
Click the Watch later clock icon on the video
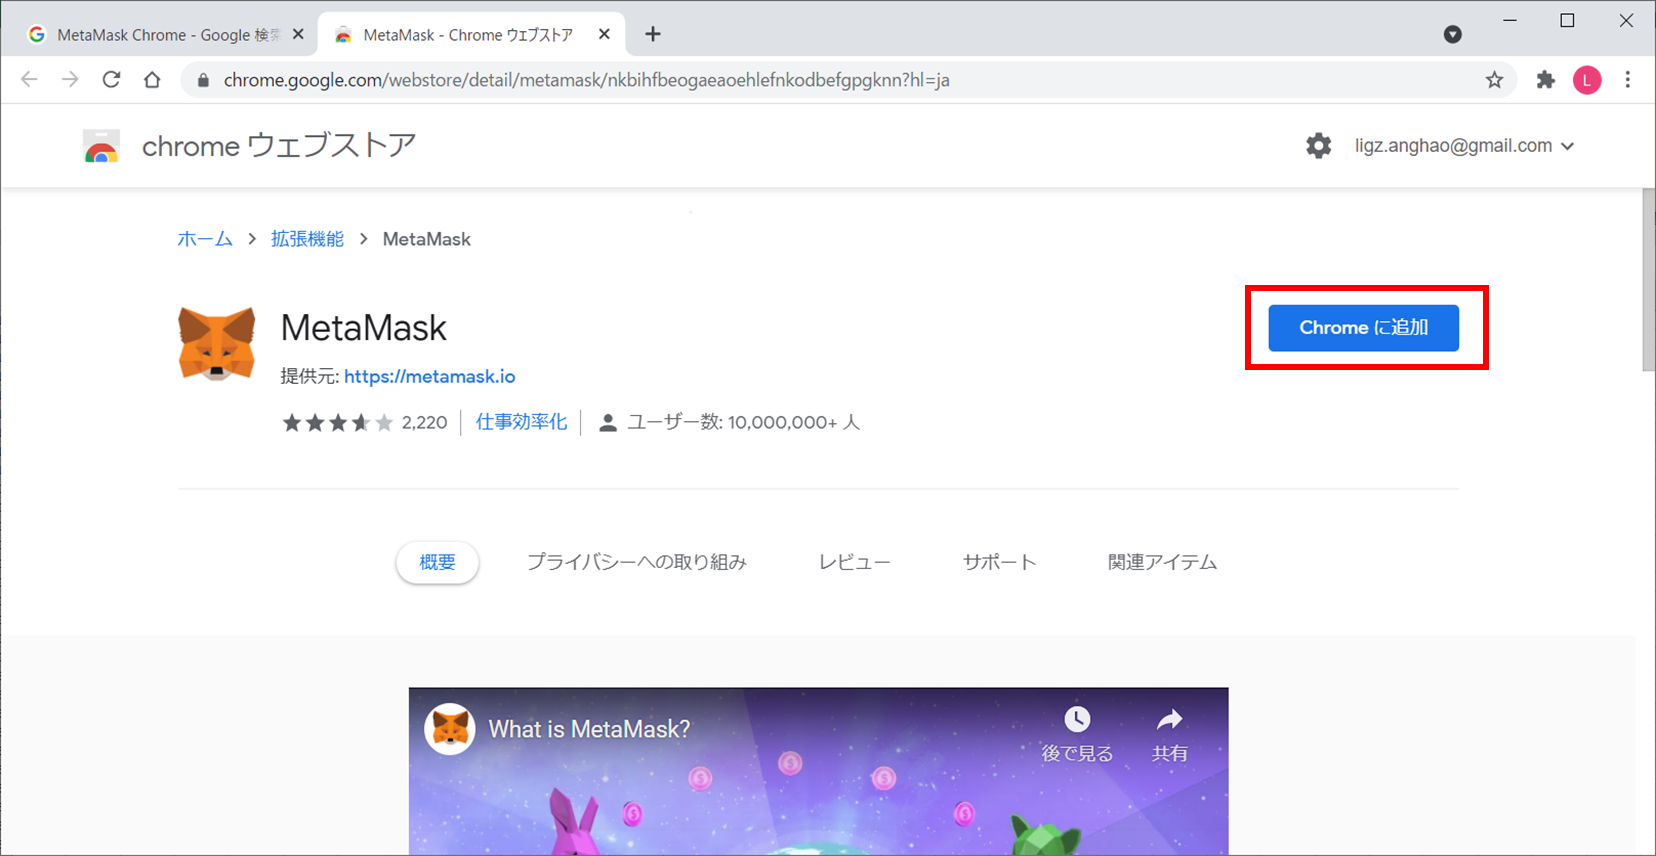click(x=1077, y=719)
